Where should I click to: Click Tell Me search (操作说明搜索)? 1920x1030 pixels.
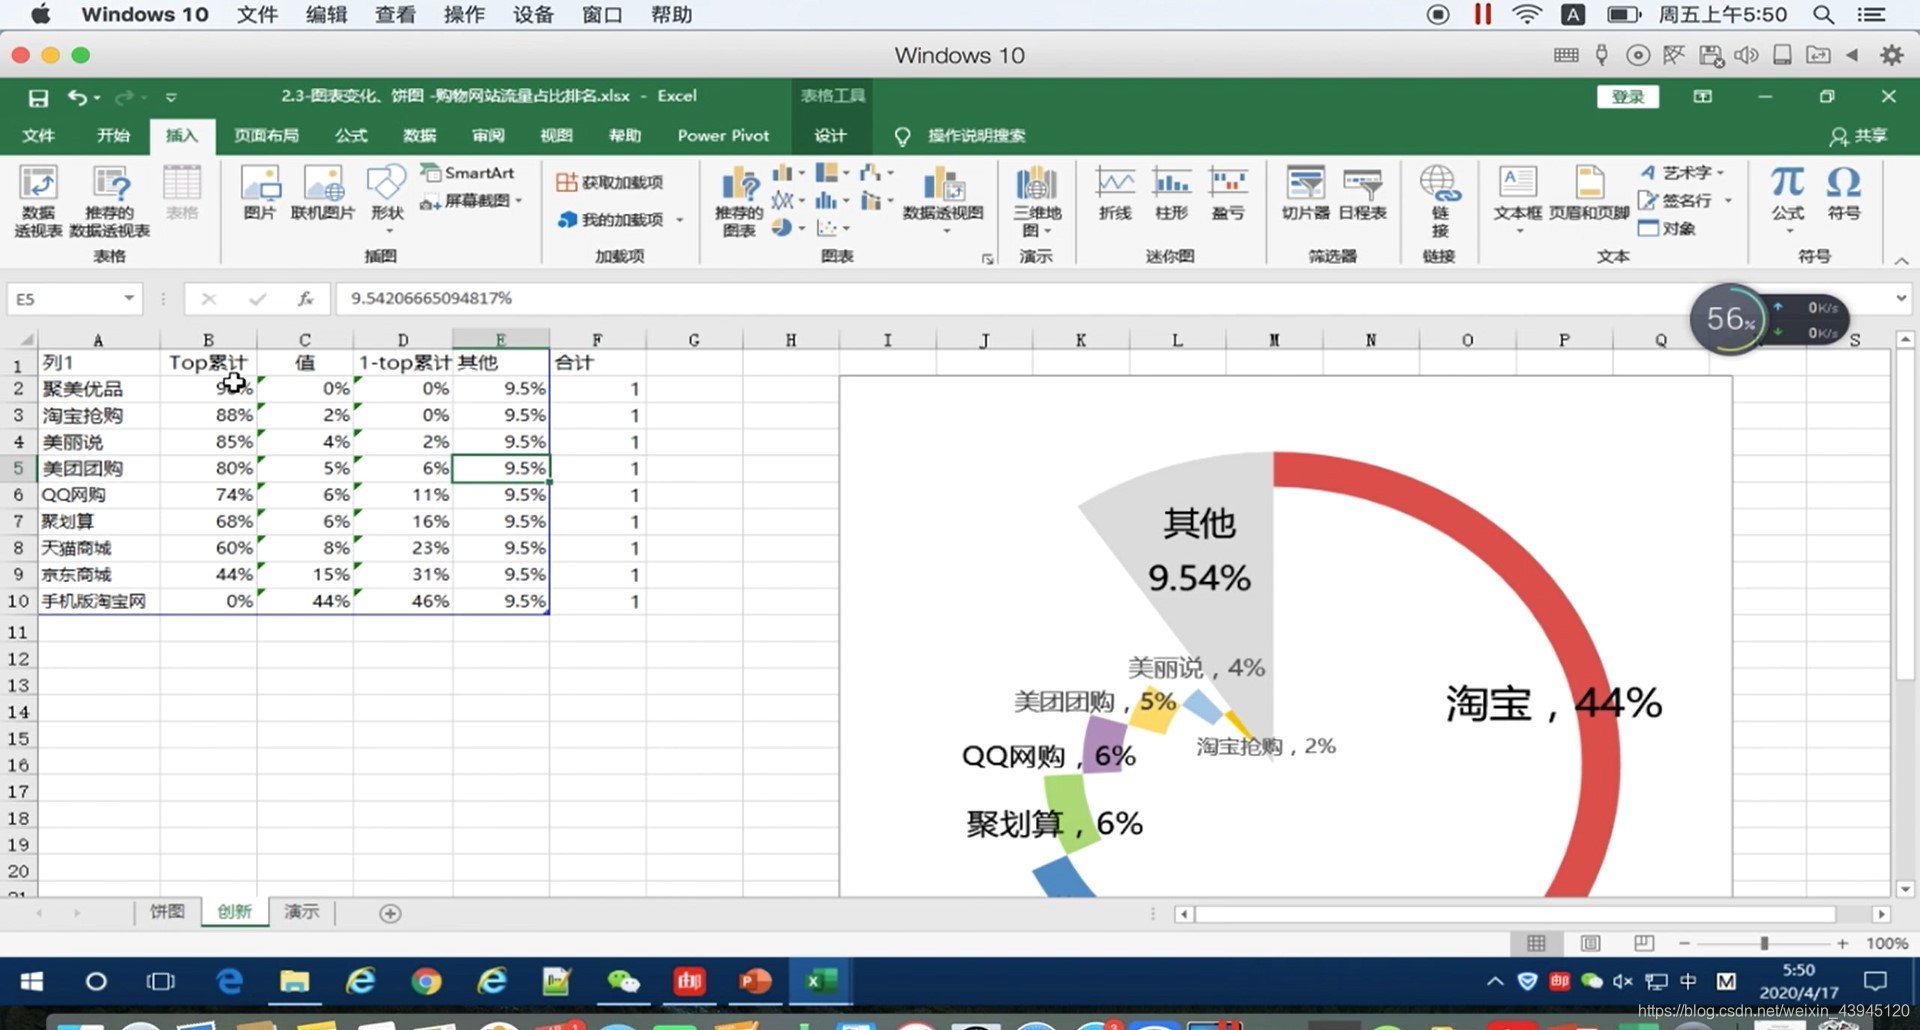(976, 136)
